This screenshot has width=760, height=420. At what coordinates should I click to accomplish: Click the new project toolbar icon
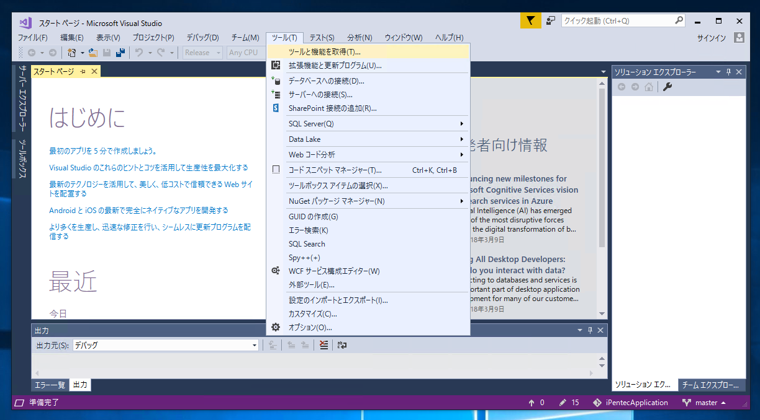click(x=72, y=53)
